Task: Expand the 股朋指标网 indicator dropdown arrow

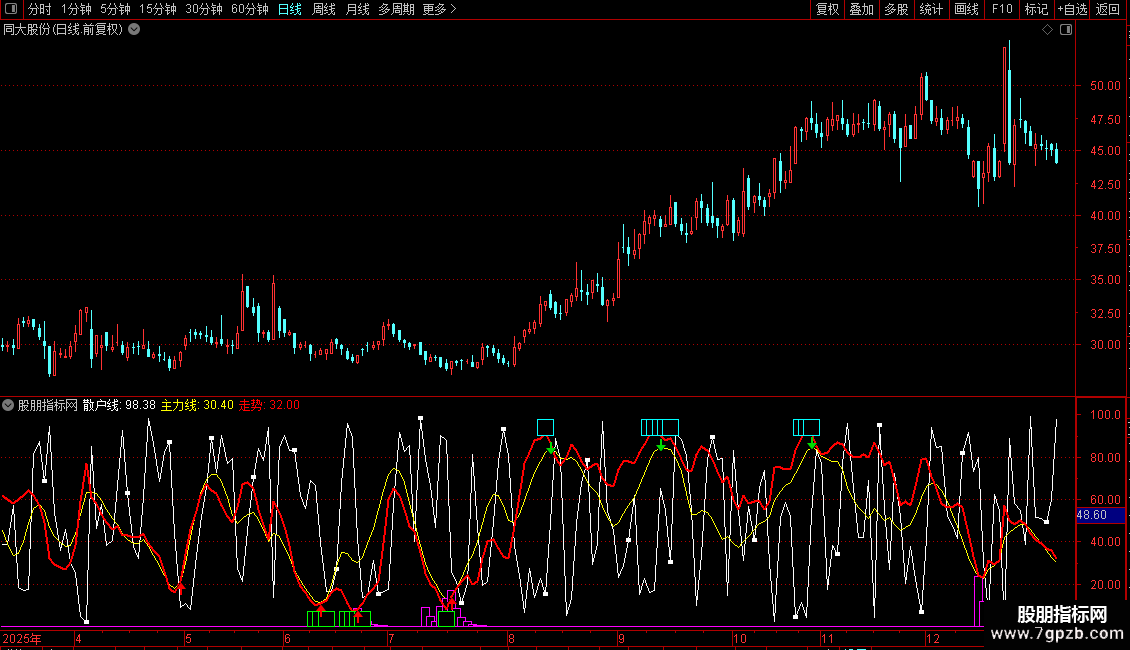Action: (x=9, y=405)
